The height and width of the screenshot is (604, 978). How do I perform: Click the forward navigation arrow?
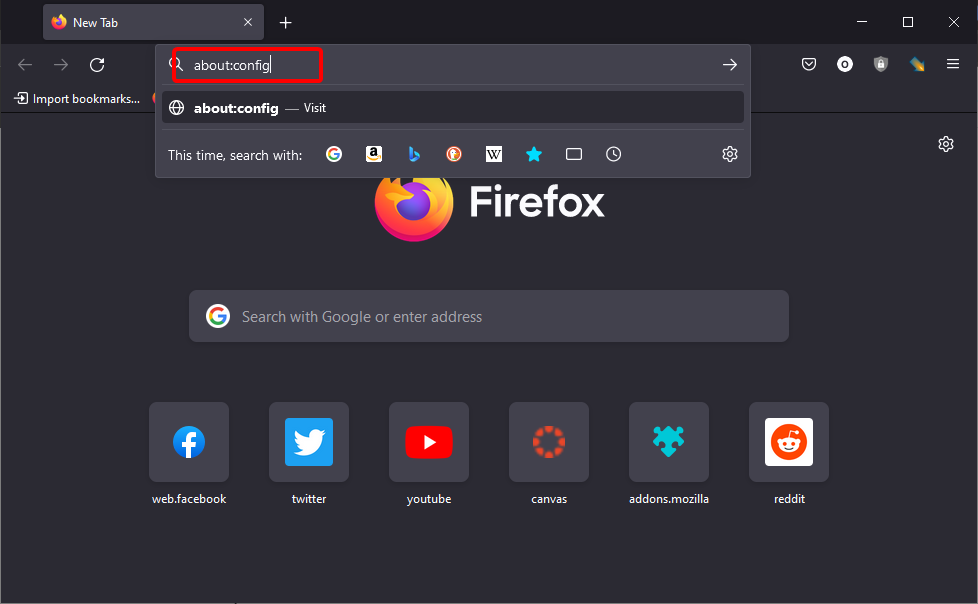coord(61,64)
